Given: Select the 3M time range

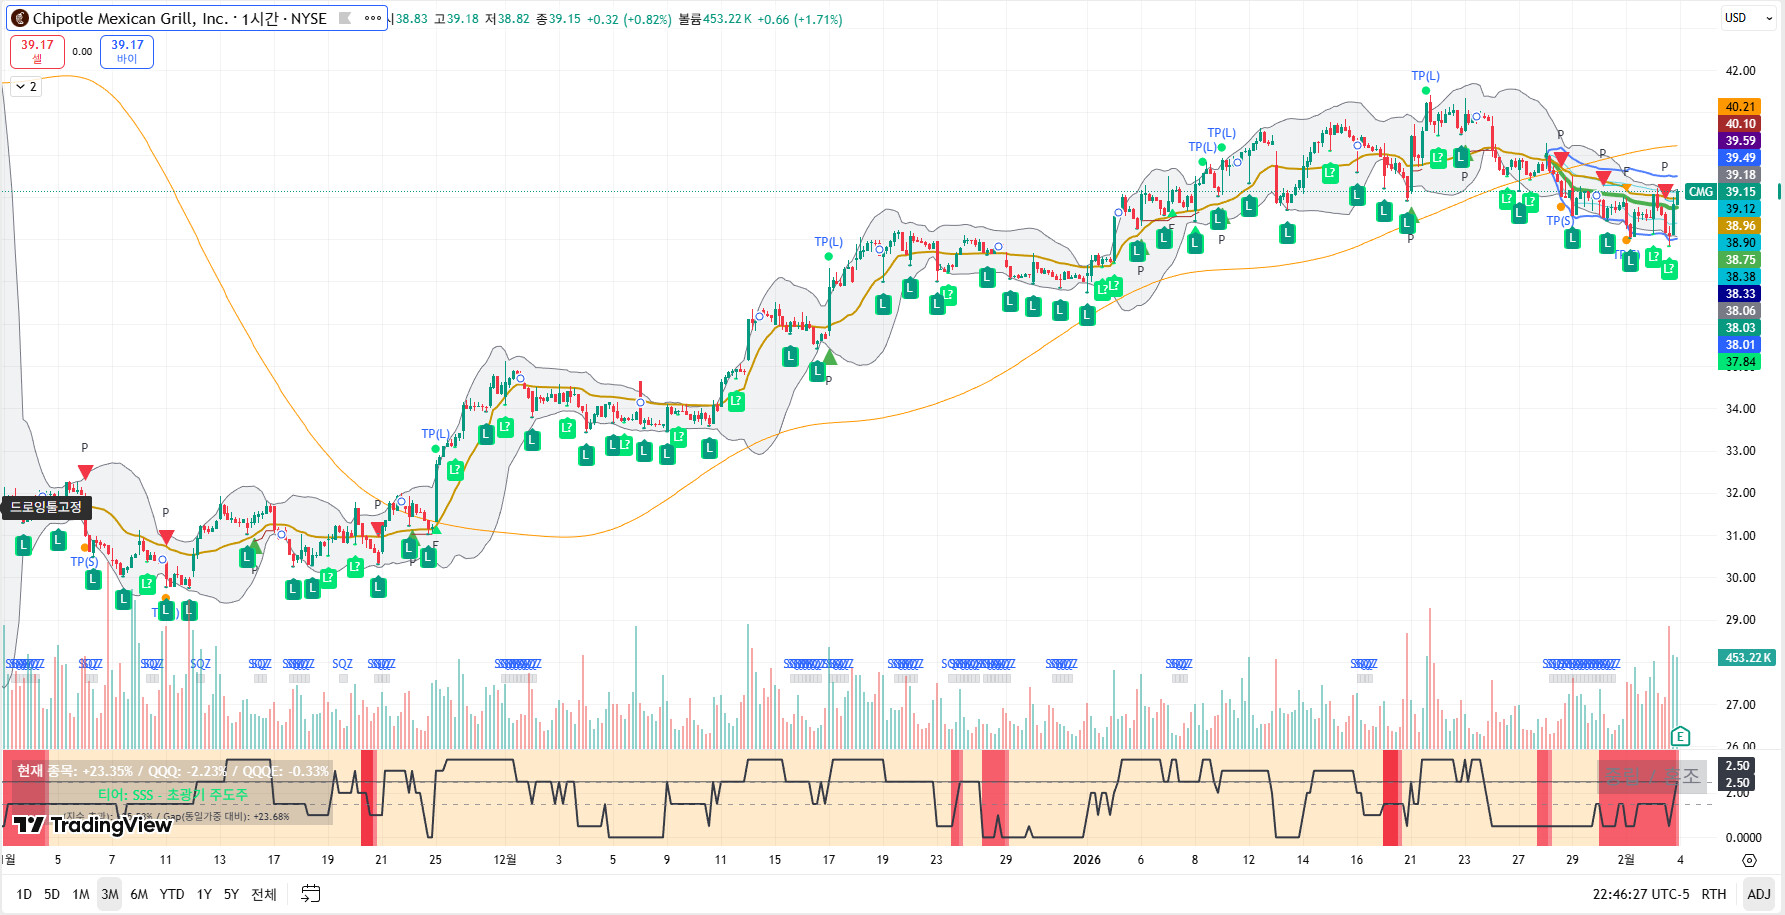Looking at the screenshot, I should coord(110,894).
